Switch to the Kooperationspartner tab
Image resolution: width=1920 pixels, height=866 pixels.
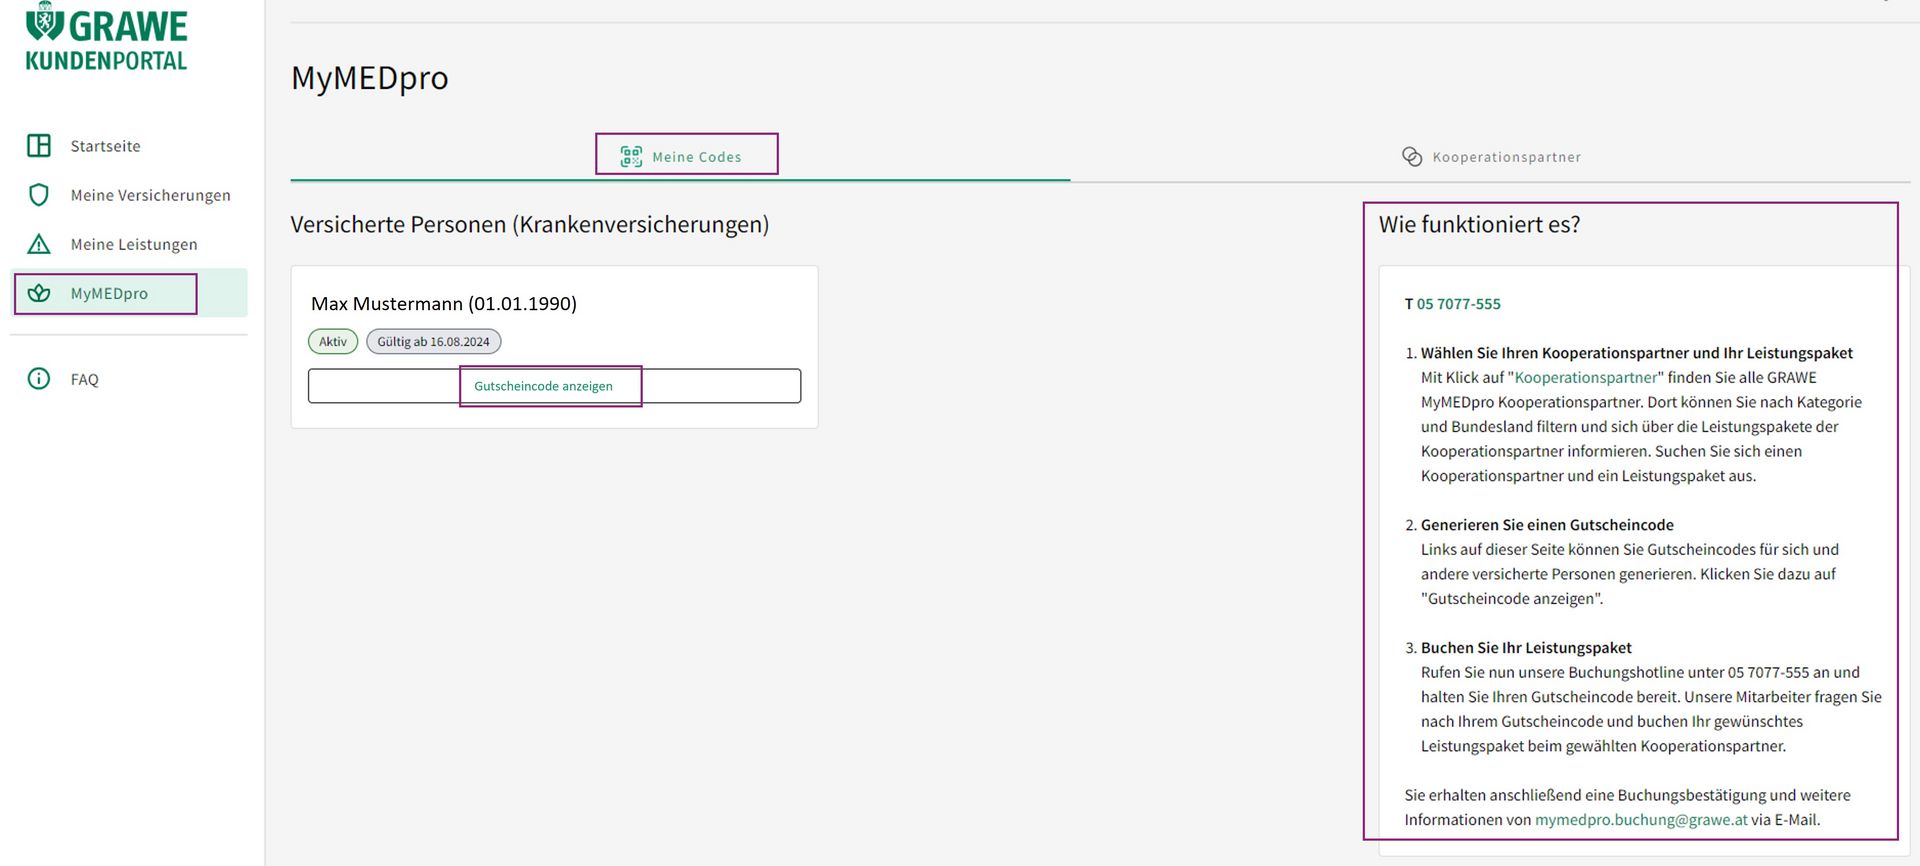(1491, 157)
